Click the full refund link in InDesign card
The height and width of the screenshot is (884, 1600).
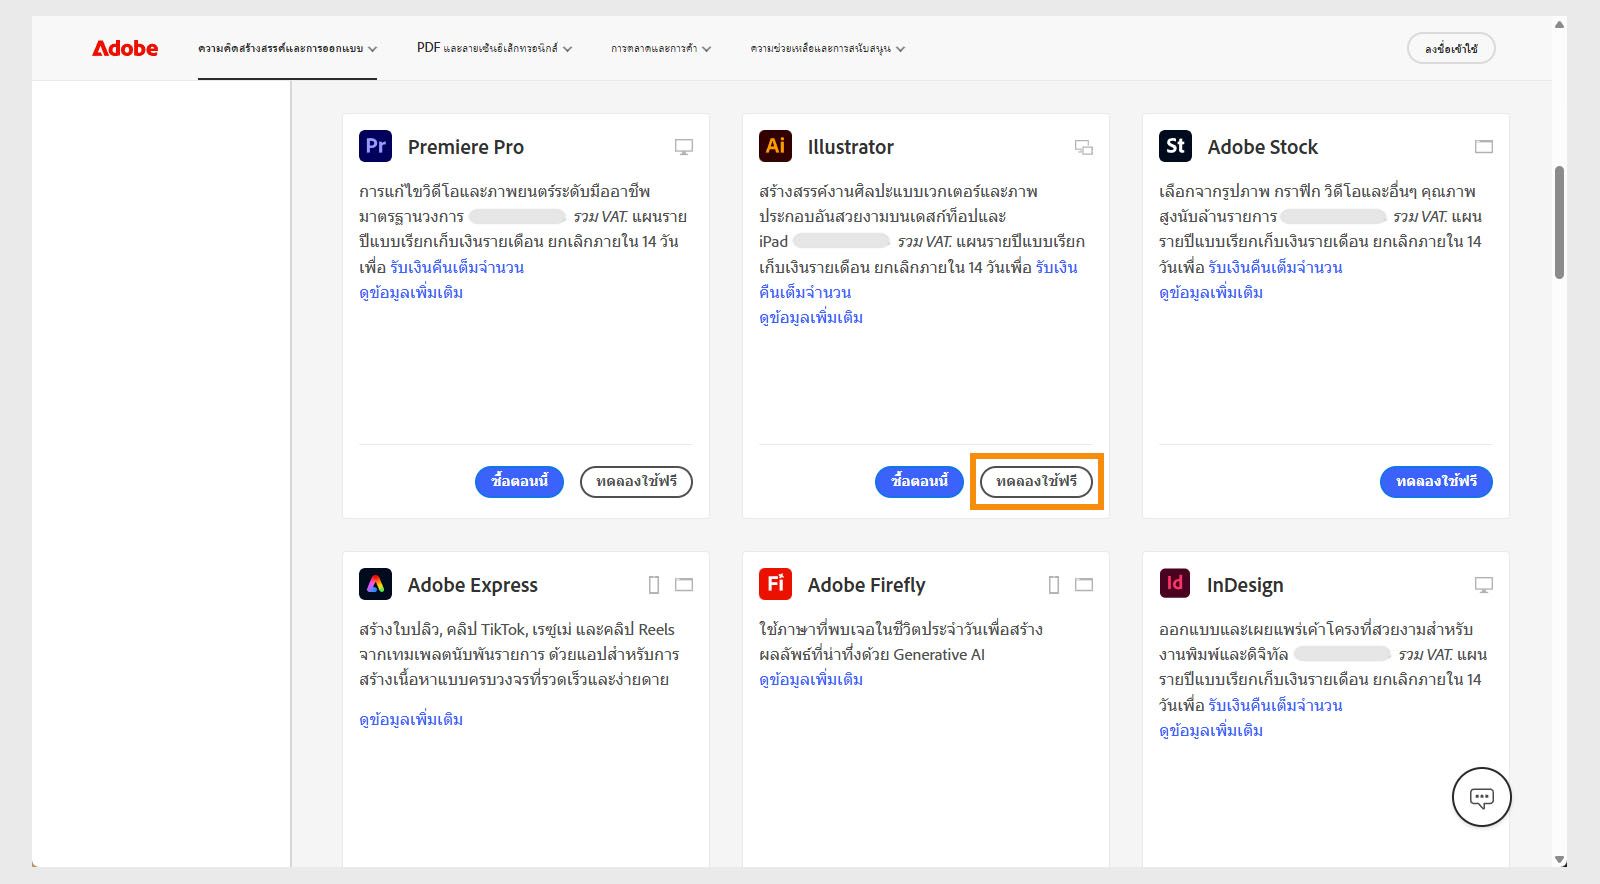(1275, 705)
